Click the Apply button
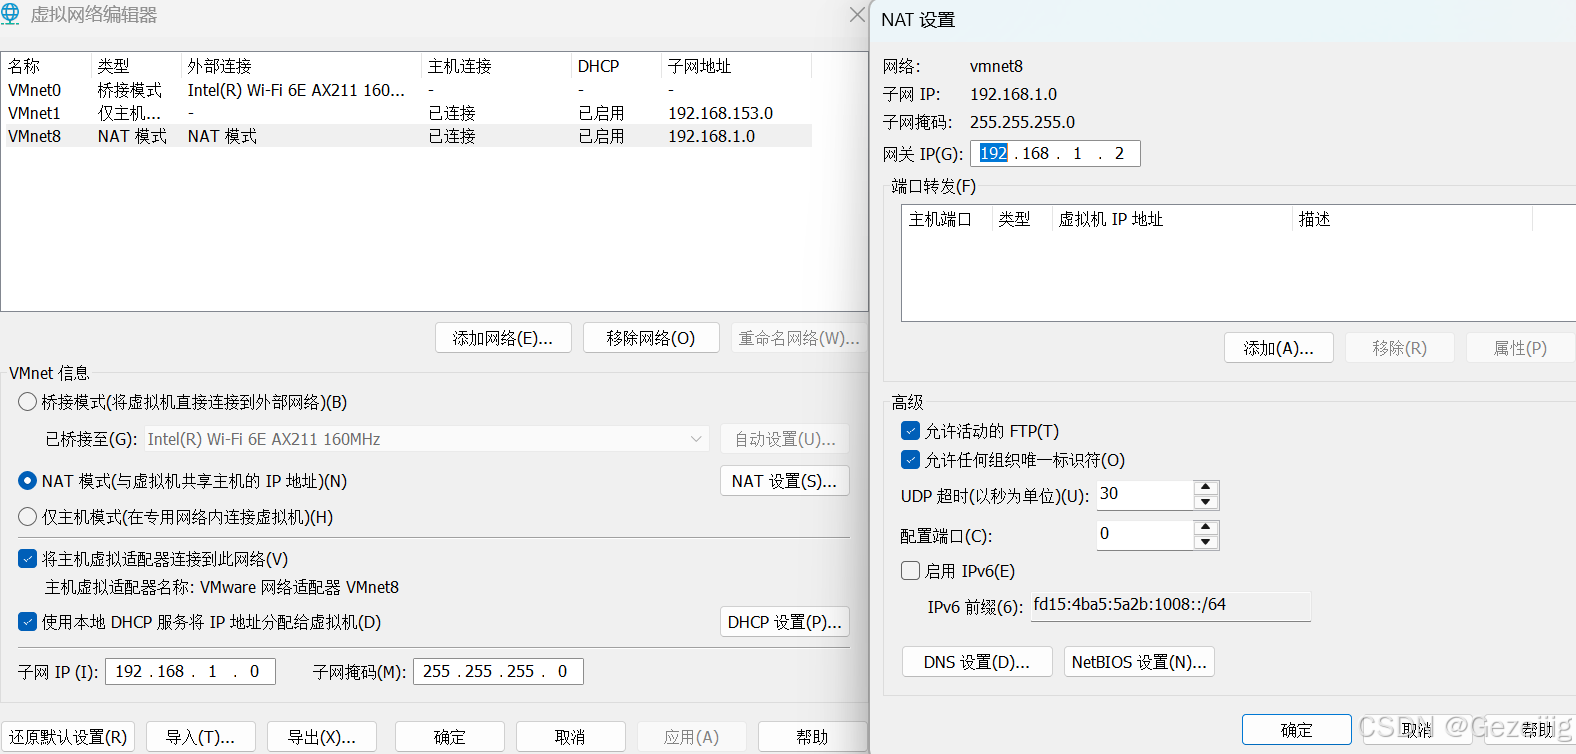Viewport: 1576px width, 754px height. click(692, 737)
